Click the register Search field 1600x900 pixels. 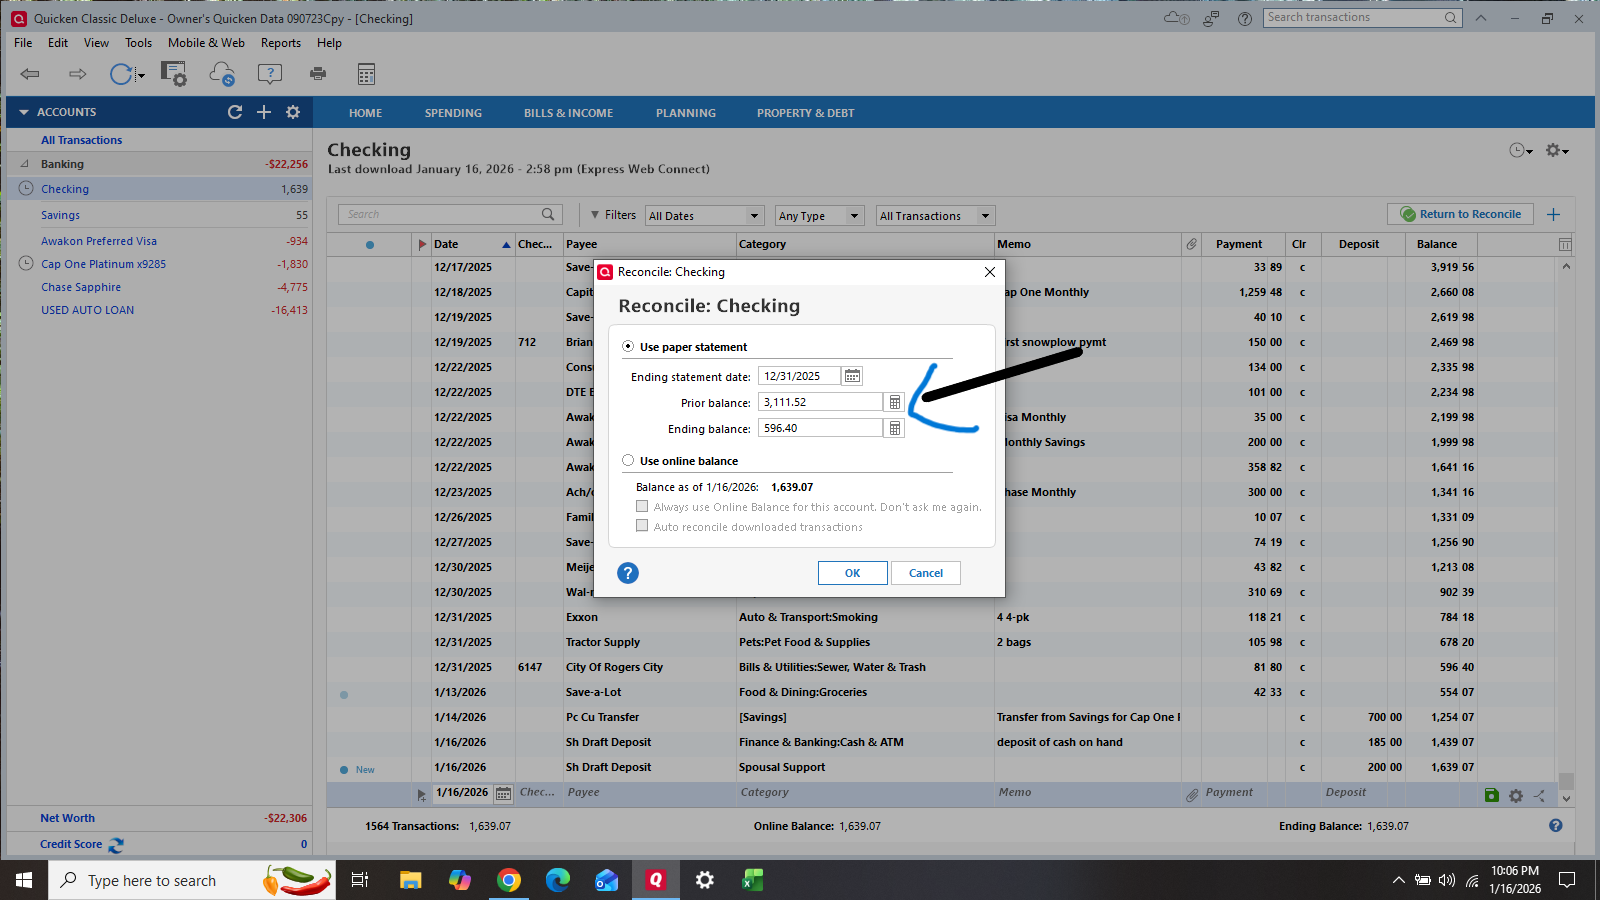pyautogui.click(x=450, y=214)
